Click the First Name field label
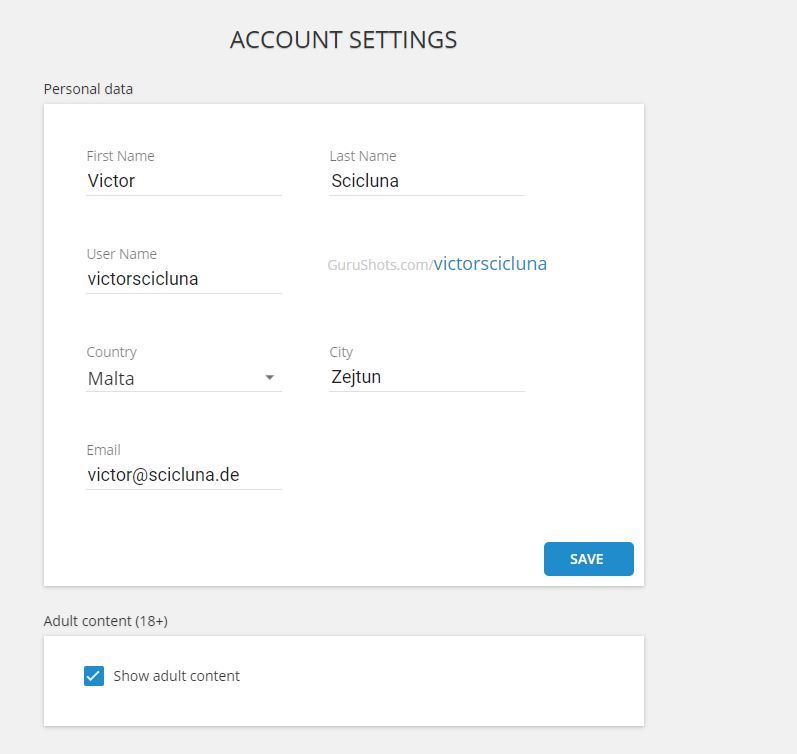 click(x=120, y=156)
